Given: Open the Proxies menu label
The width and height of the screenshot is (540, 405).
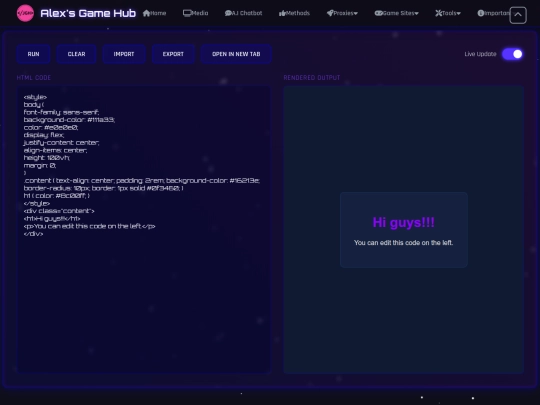Looking at the screenshot, I should tap(343, 13).
